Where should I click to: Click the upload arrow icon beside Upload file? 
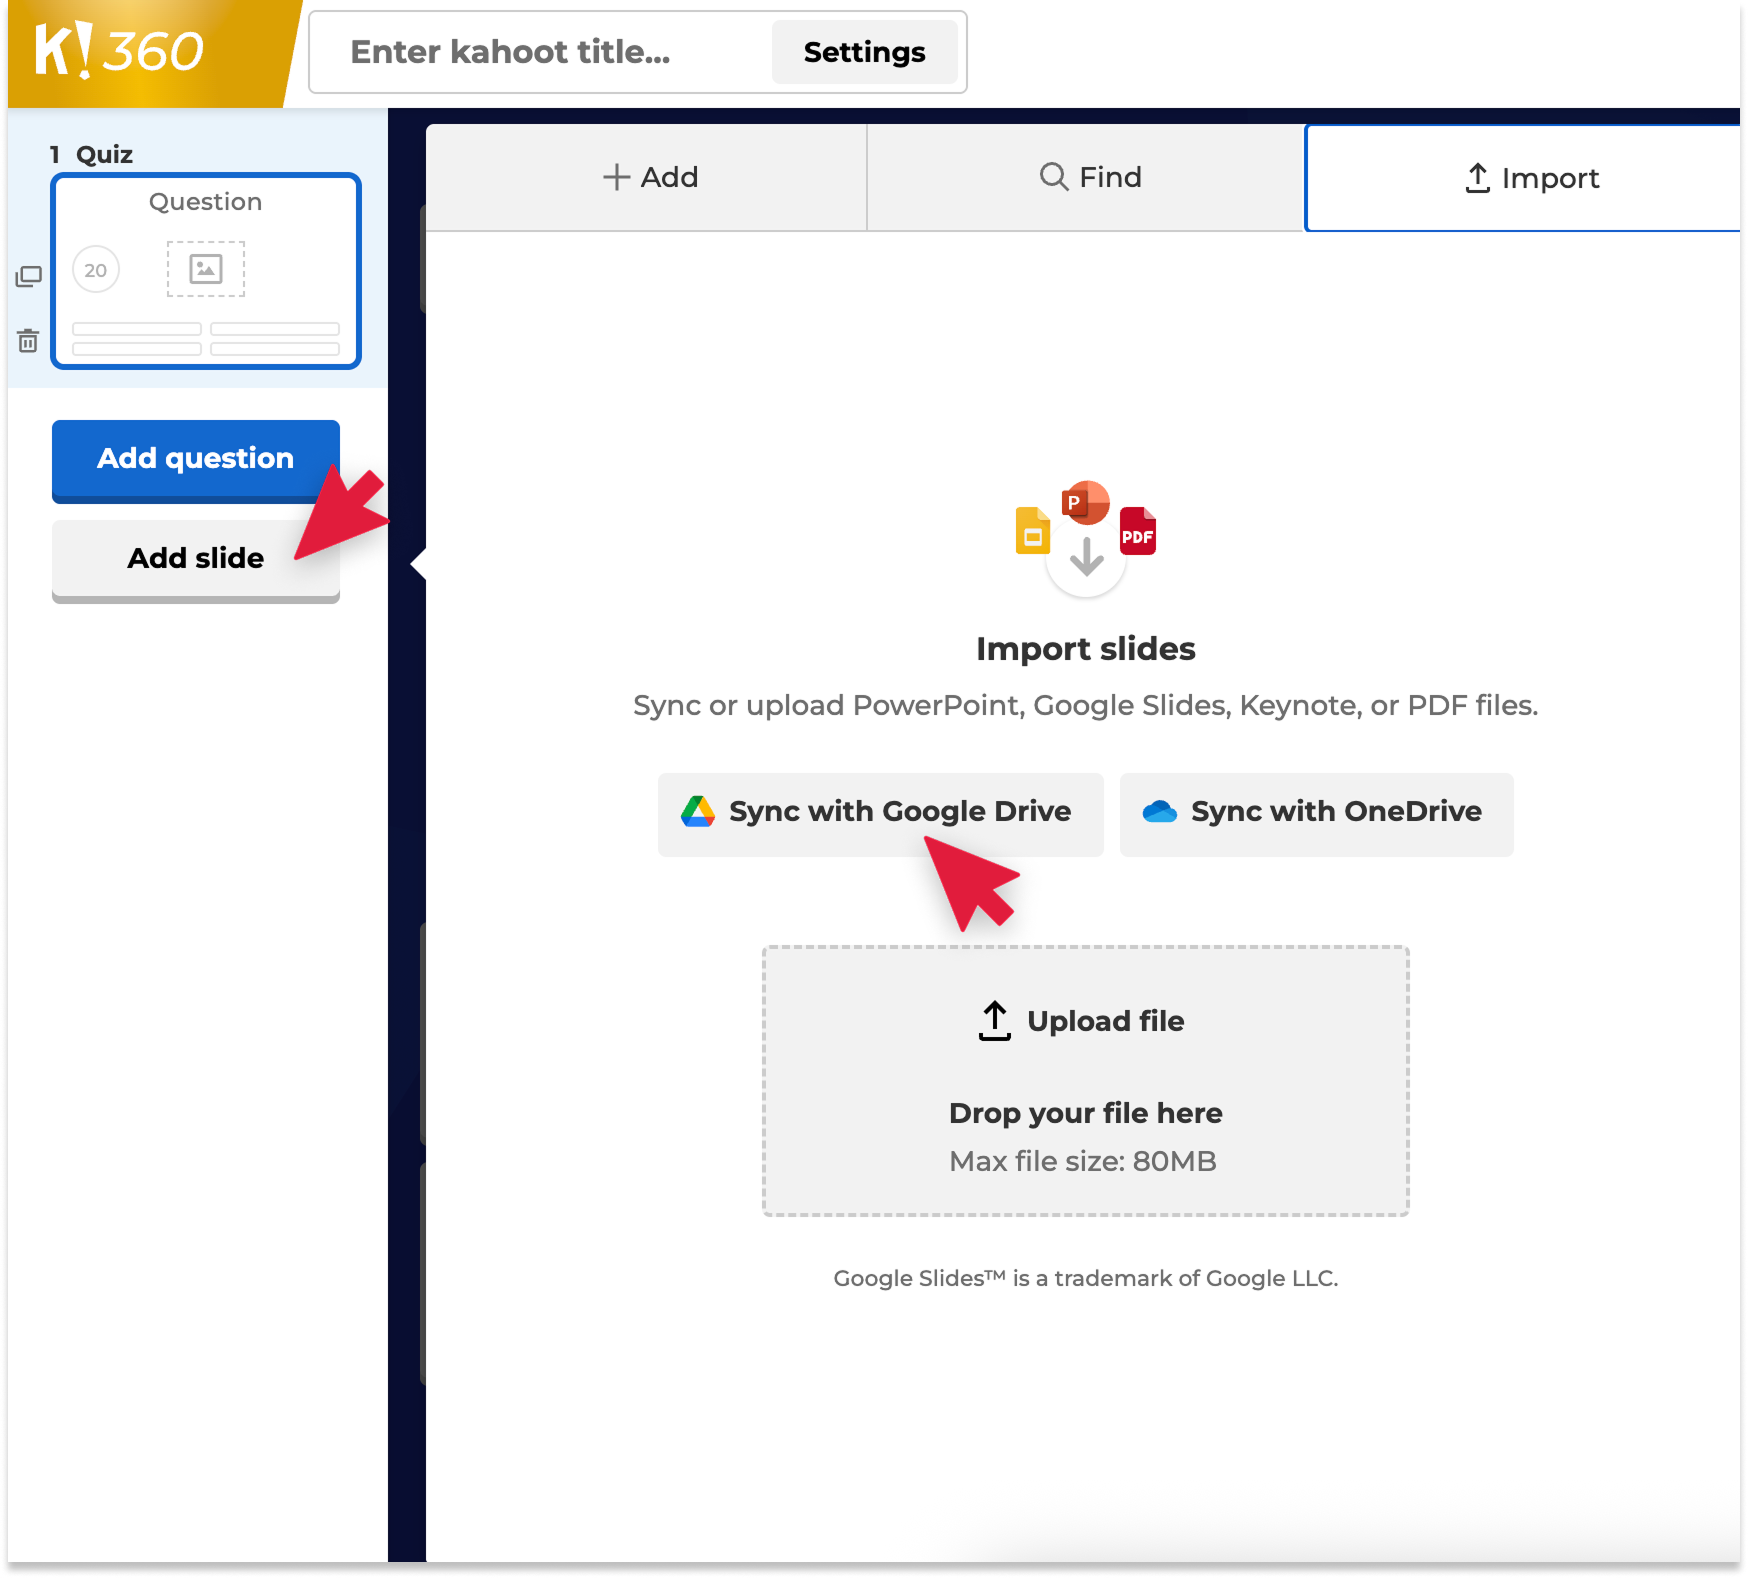[x=994, y=1021]
